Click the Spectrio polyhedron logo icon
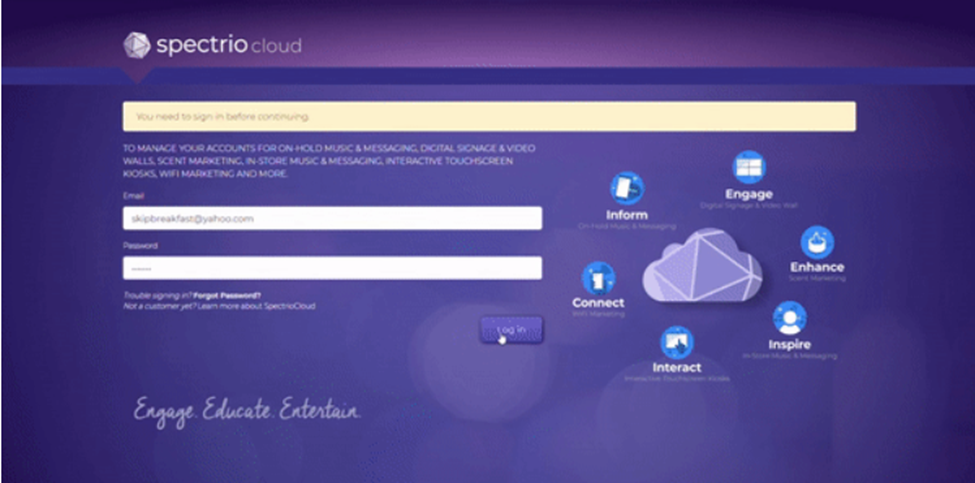Screen dimensions: 975x483 coord(137,45)
